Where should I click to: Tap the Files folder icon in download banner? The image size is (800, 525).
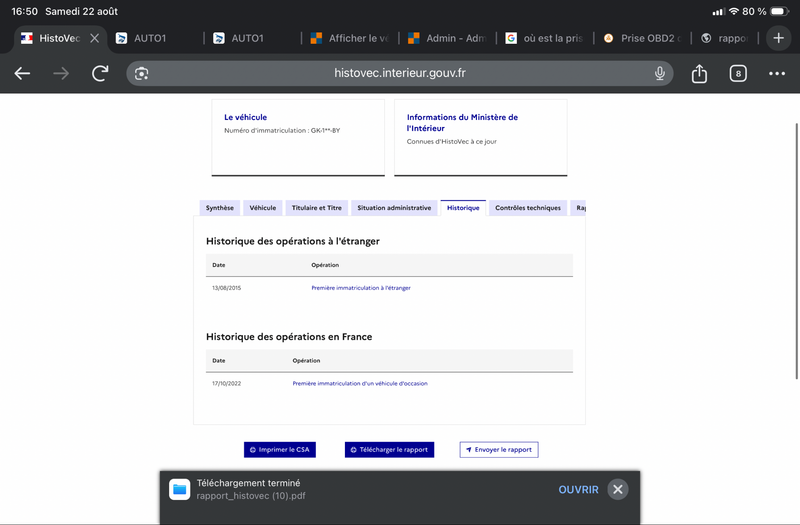(180, 489)
